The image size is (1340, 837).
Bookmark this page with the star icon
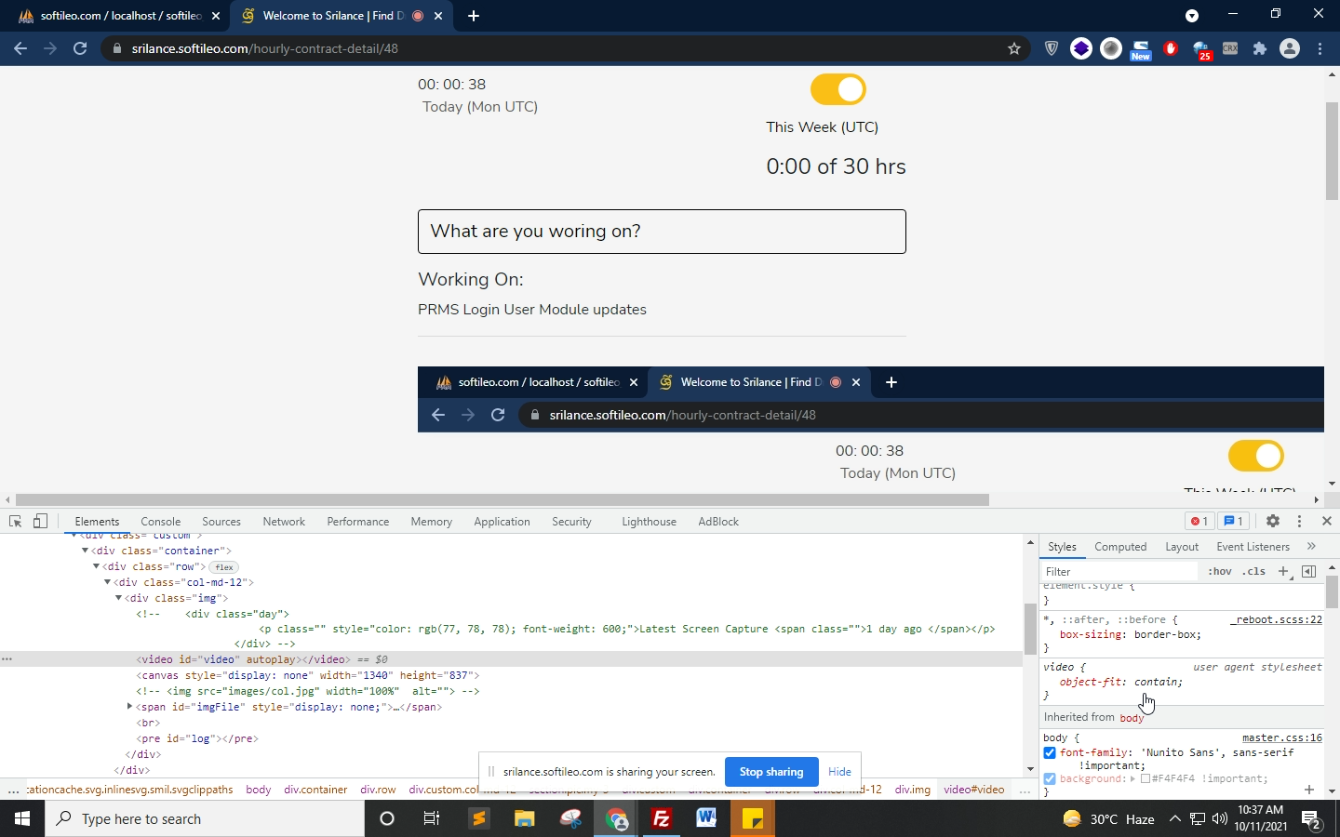[1014, 48]
